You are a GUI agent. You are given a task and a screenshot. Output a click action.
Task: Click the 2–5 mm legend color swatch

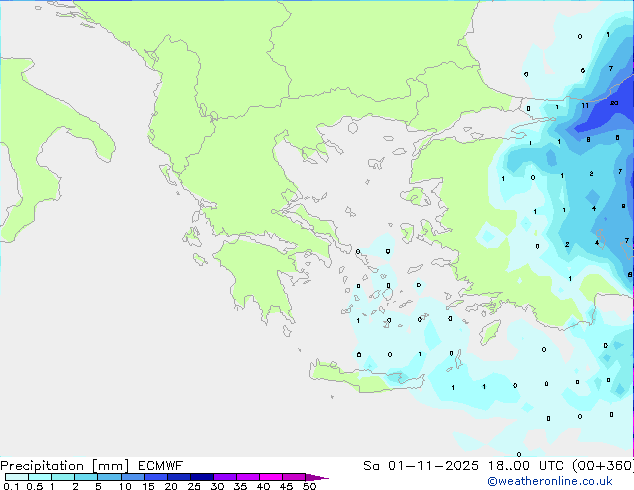pyautogui.click(x=86, y=477)
